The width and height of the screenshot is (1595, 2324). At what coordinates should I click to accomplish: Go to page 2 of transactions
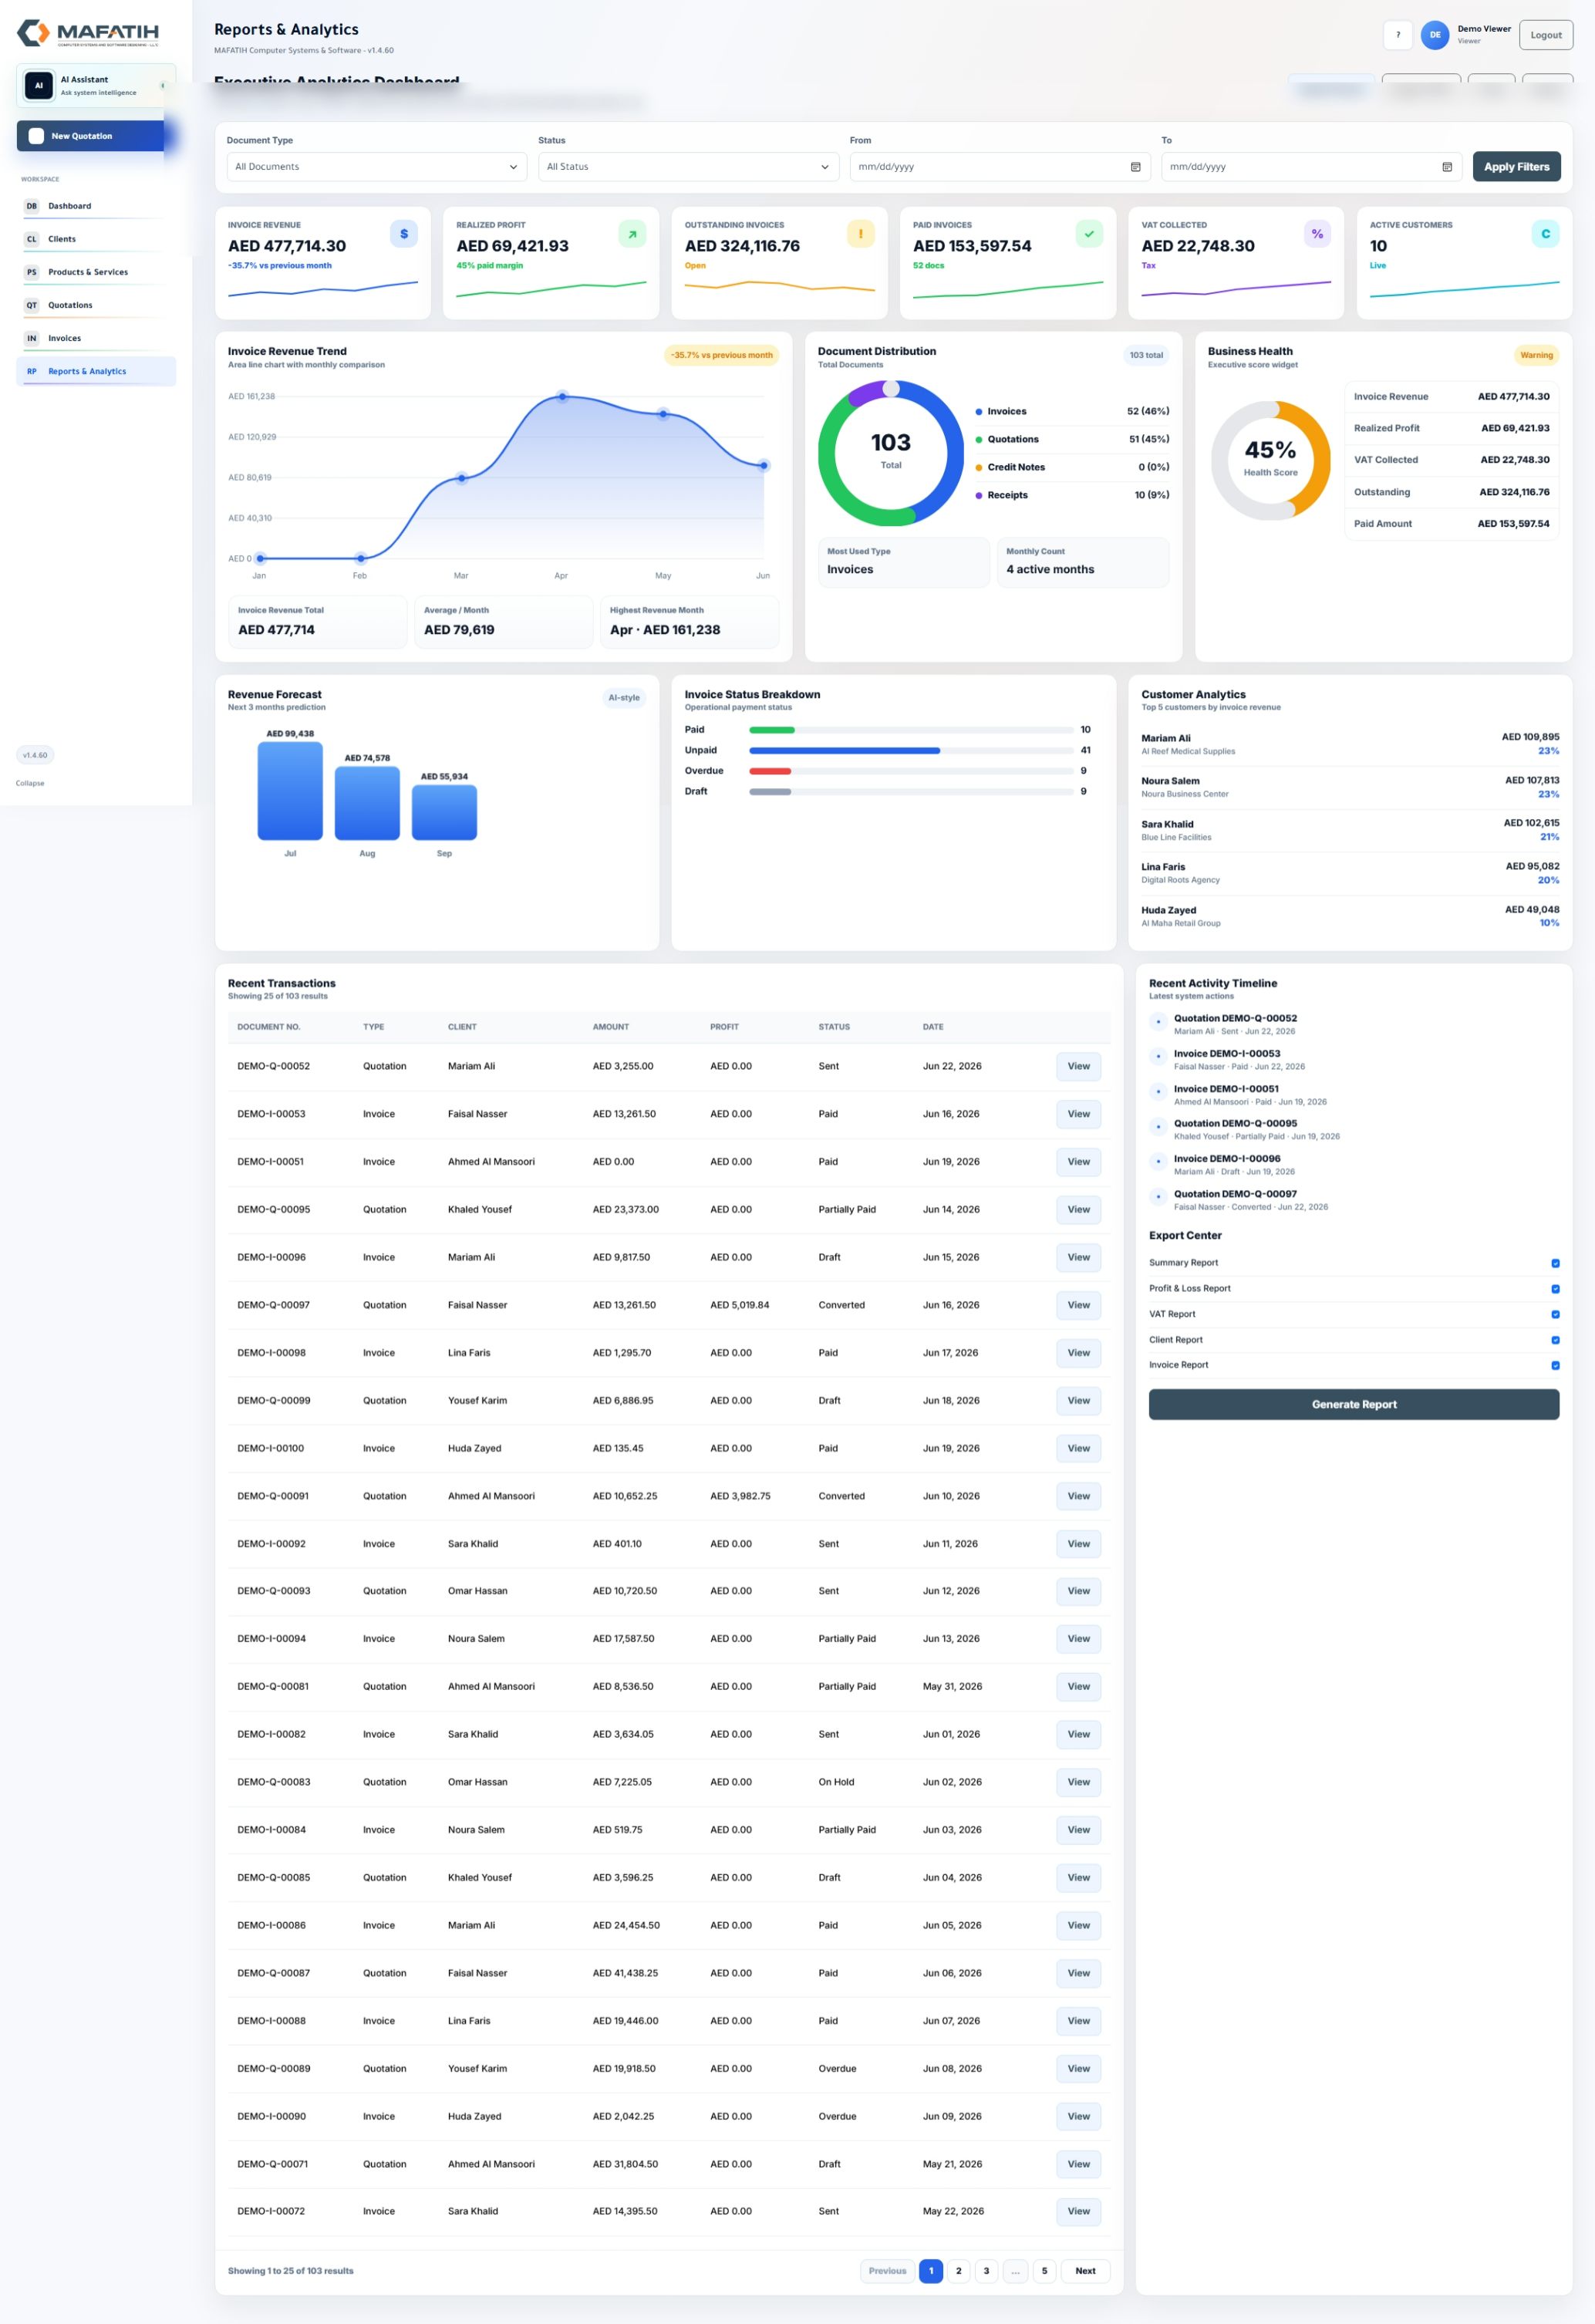point(958,2270)
